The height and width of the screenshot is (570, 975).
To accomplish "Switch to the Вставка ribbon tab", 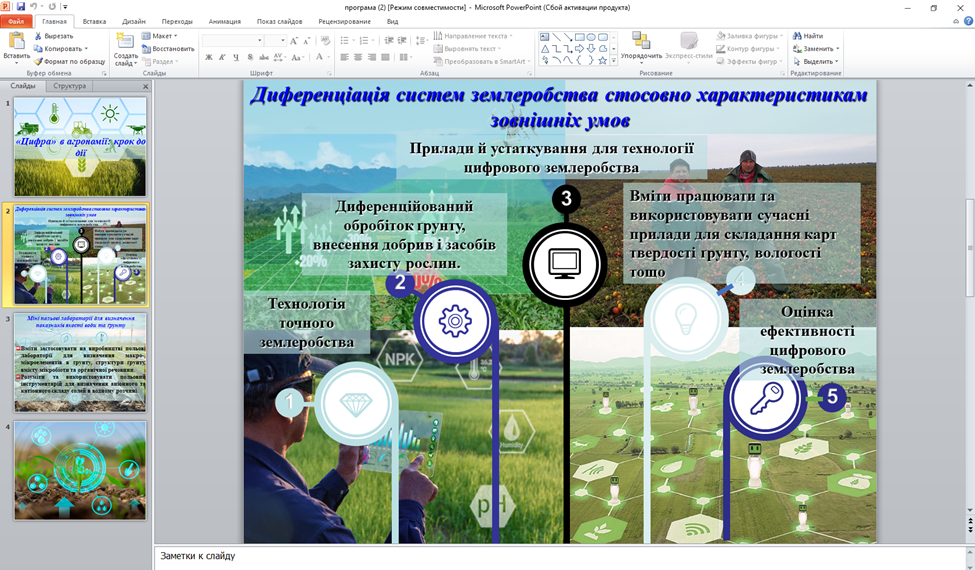I will [94, 21].
